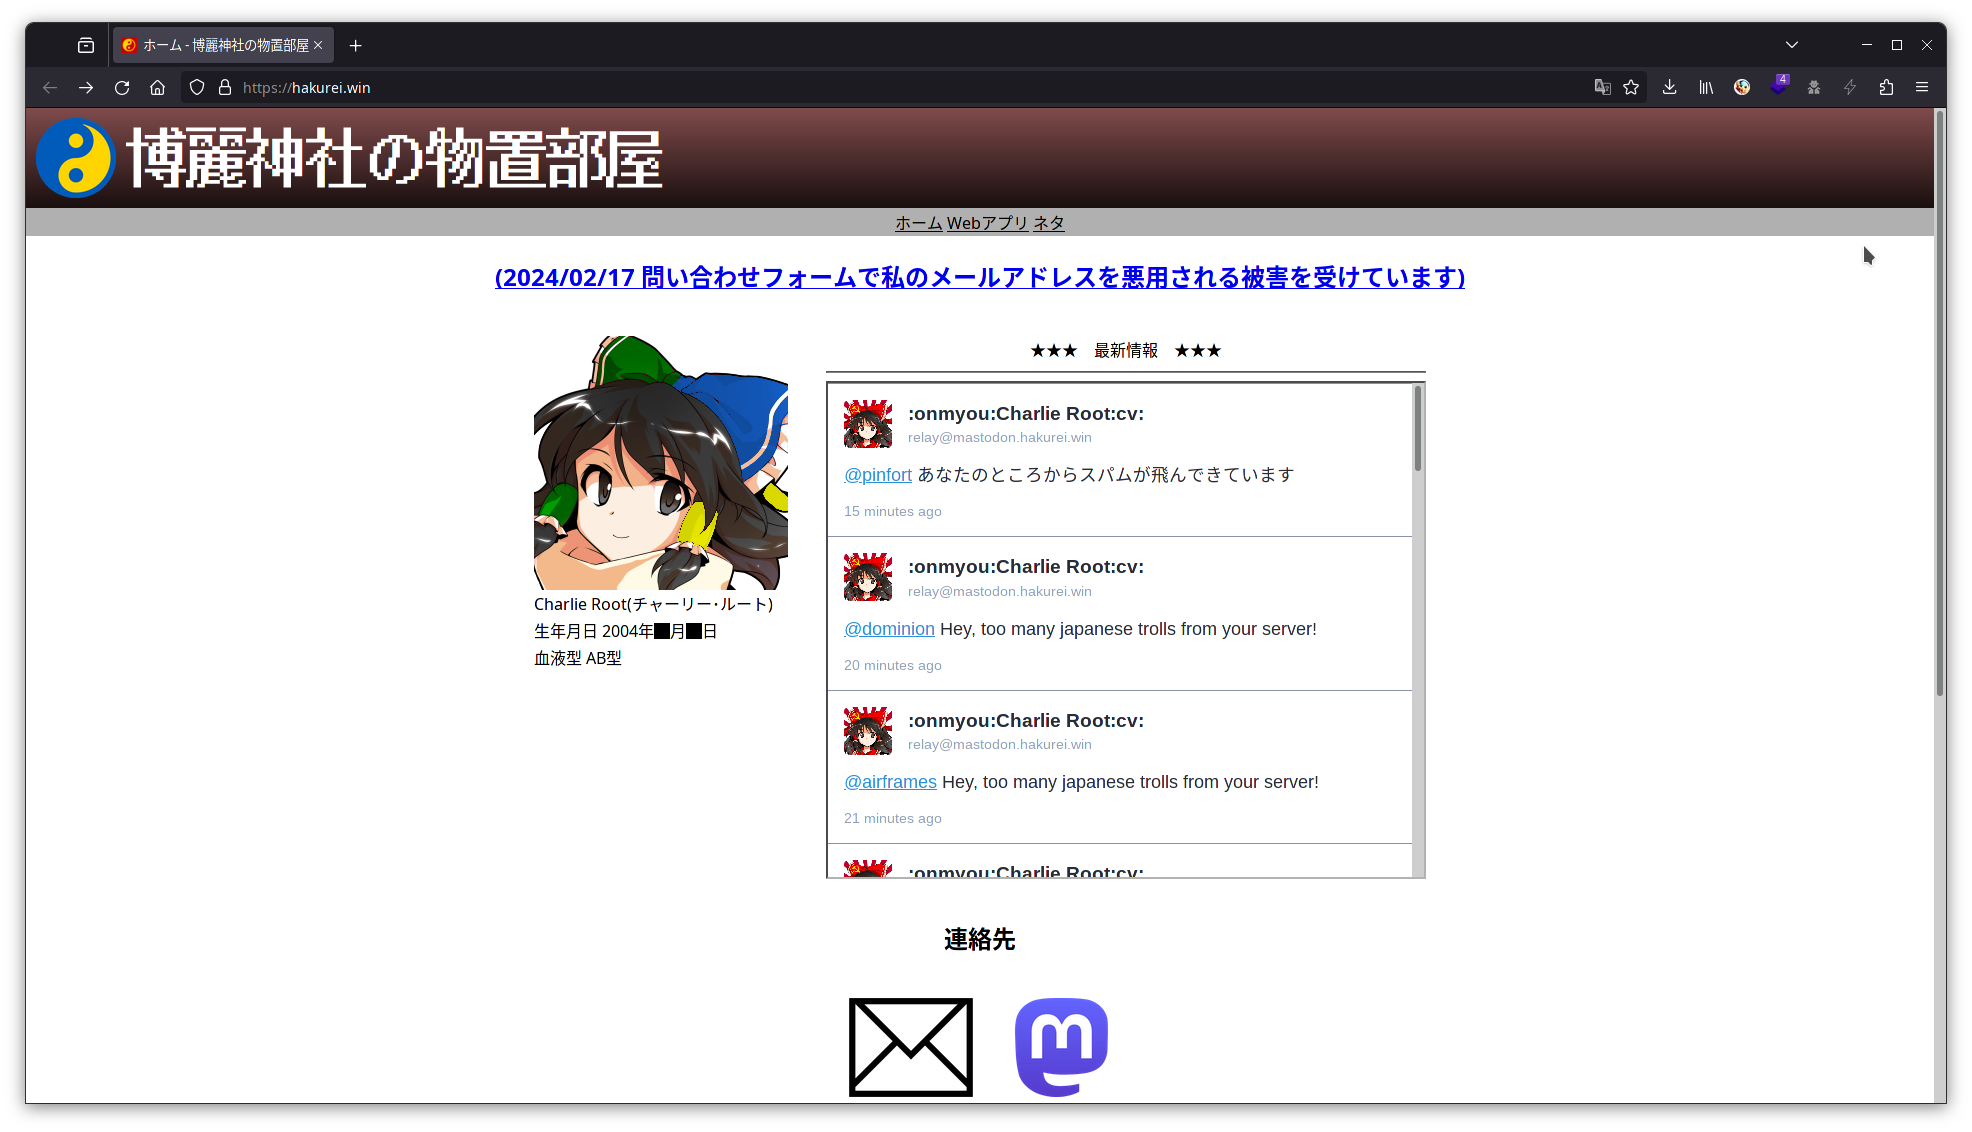1972x1132 pixels.
Task: Click the email envelope contact icon
Action: click(x=910, y=1046)
